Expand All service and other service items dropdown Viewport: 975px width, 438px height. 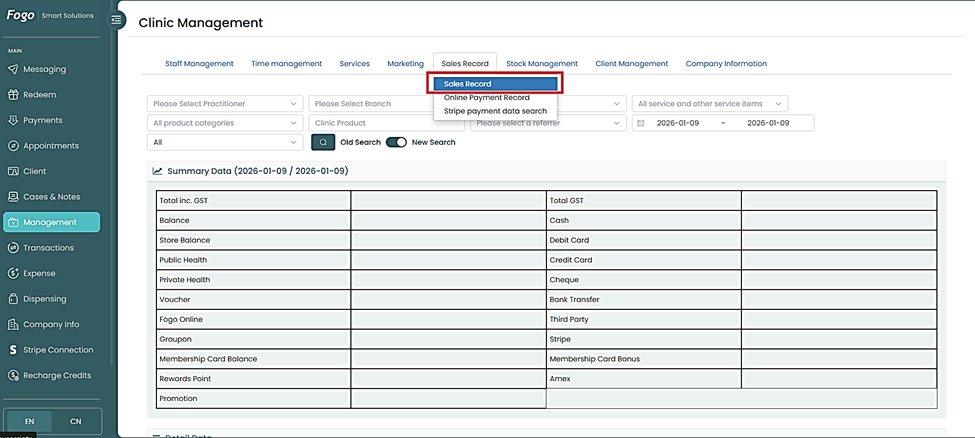[710, 104]
